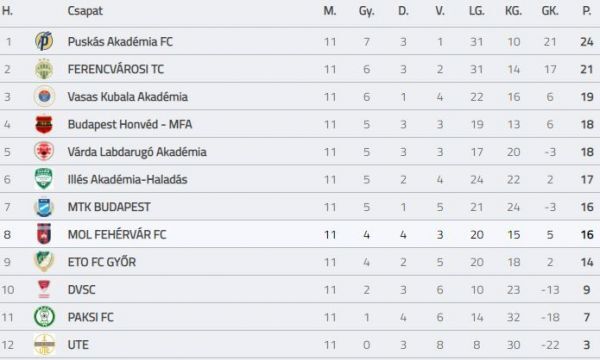Sort by the Csapat column header

click(85, 11)
